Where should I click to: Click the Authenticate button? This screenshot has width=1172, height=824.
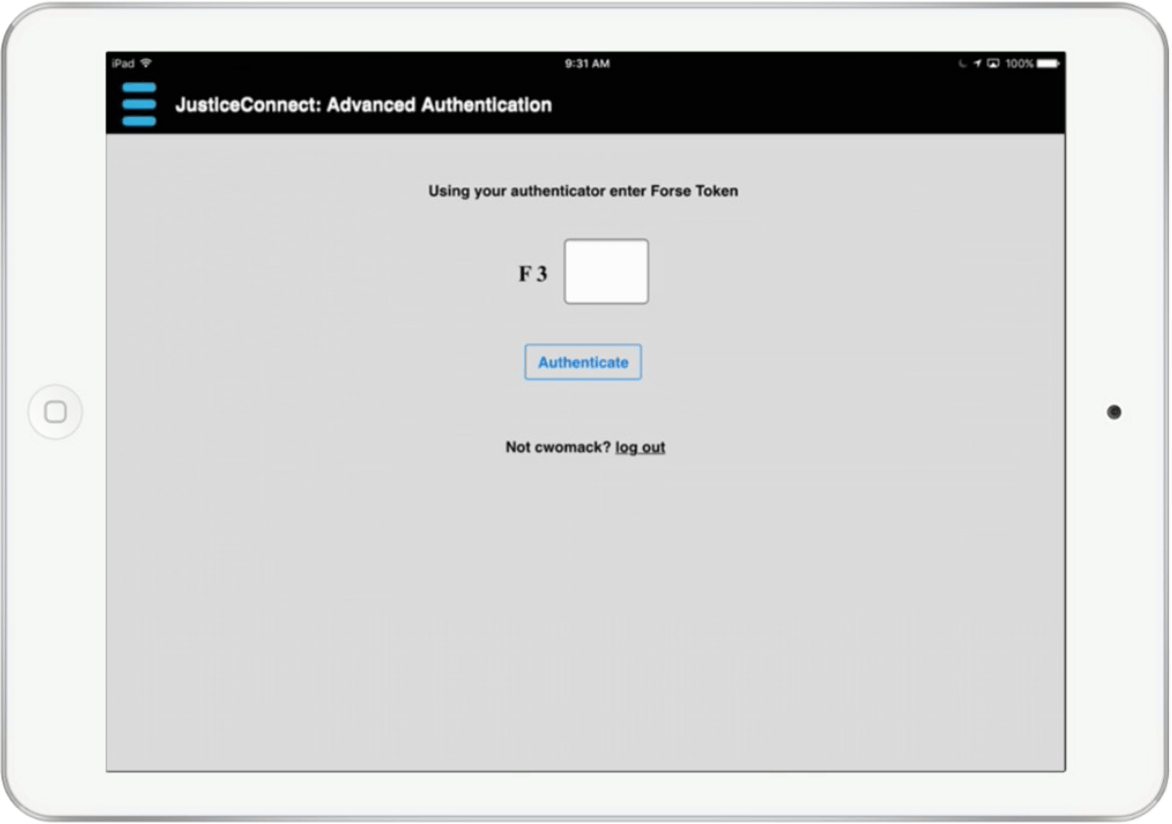[x=583, y=362]
